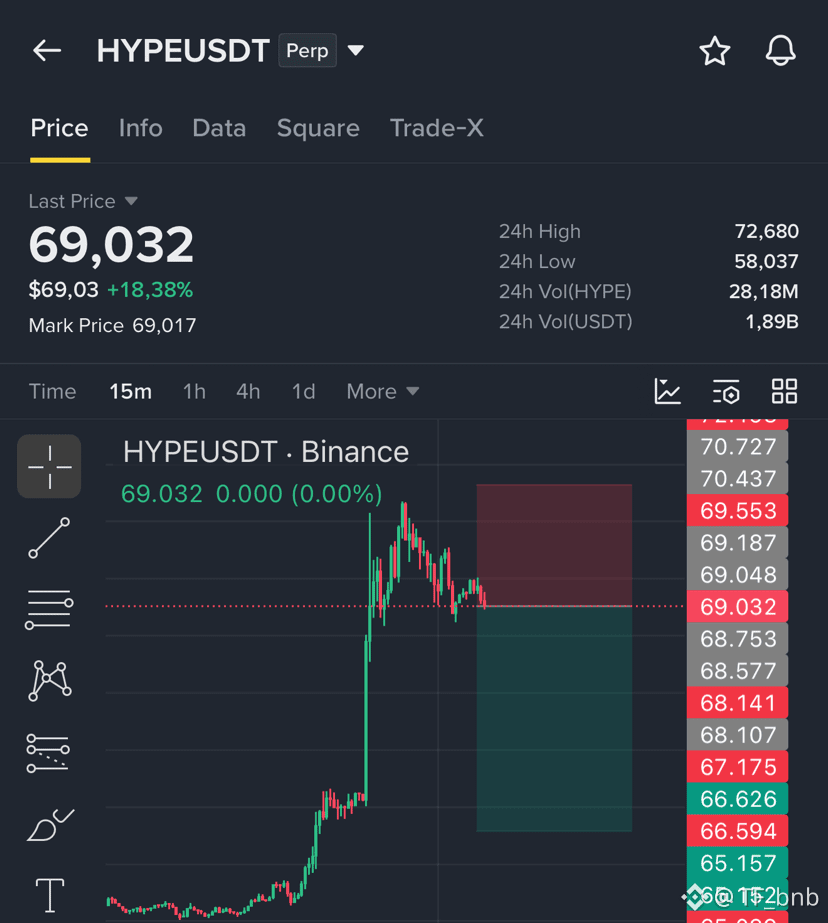Click the 66.626 green price label
Screen dimensions: 828x923
(x=737, y=799)
